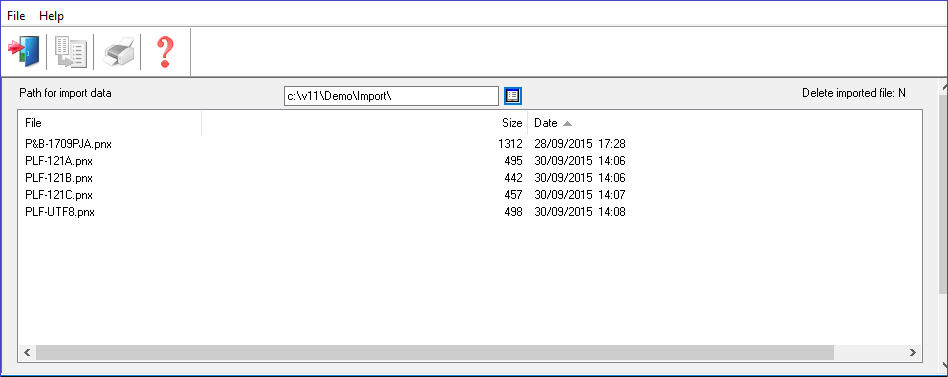The height and width of the screenshot is (377, 948).
Task: Click size value 495
Action: (513, 161)
